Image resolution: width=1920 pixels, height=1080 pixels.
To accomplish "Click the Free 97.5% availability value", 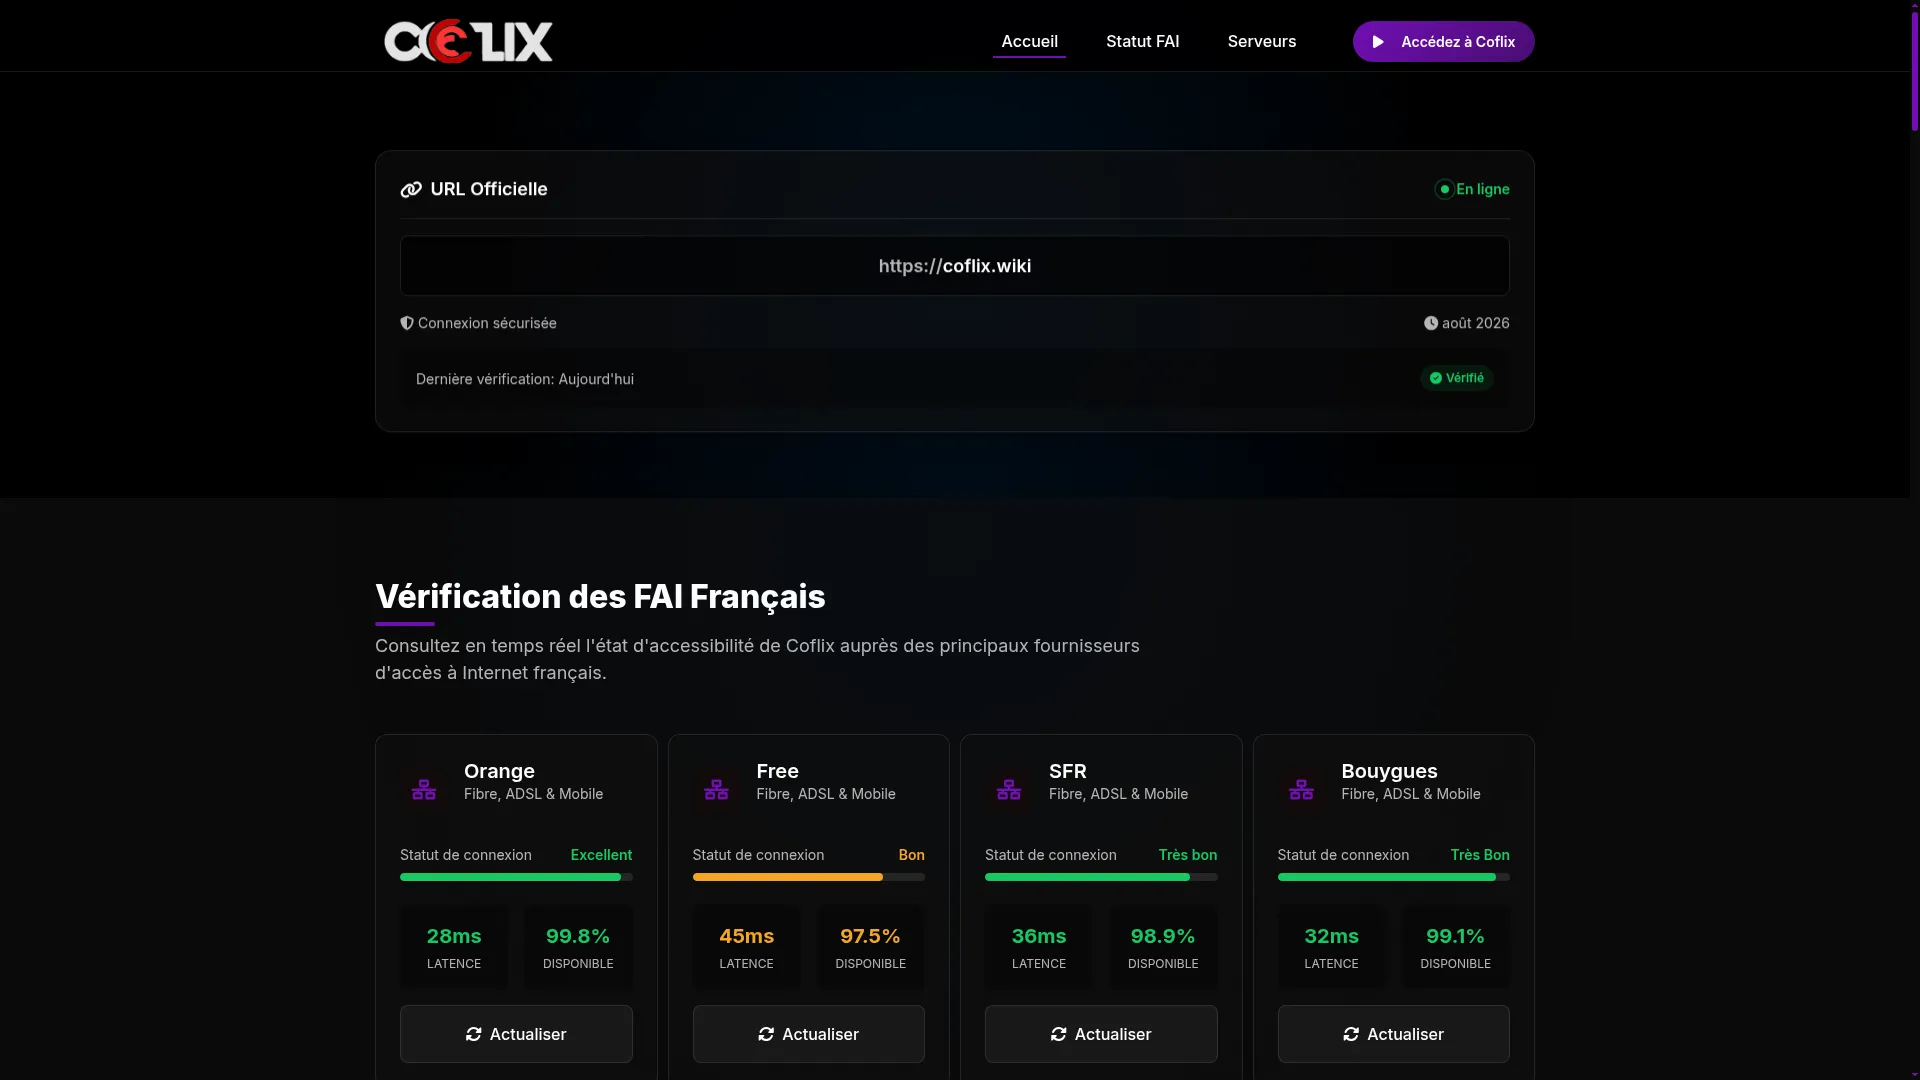I will (x=870, y=936).
